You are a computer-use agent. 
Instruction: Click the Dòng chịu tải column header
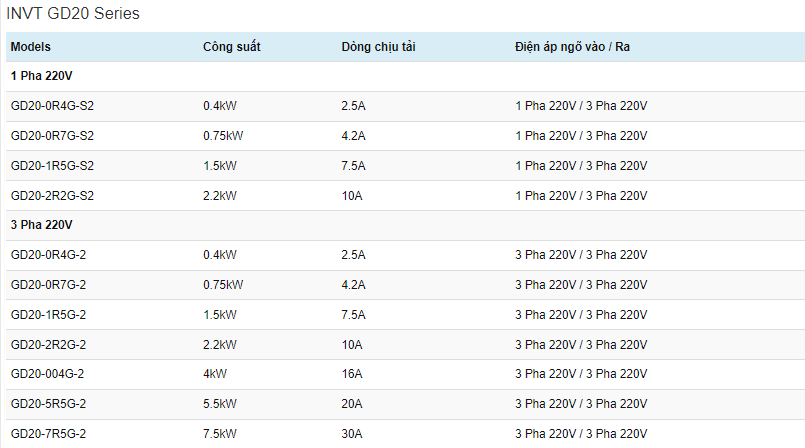(378, 47)
